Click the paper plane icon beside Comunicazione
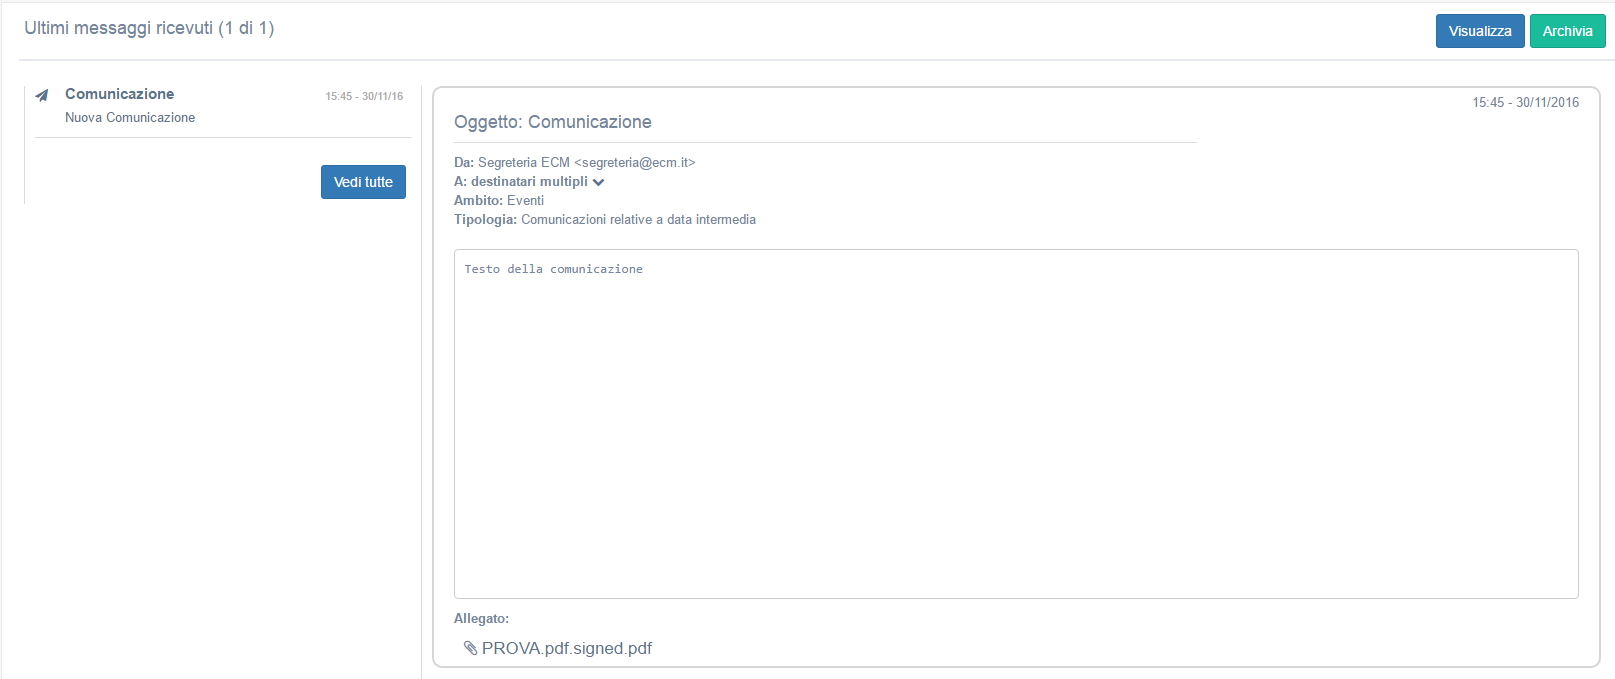 pyautogui.click(x=42, y=96)
